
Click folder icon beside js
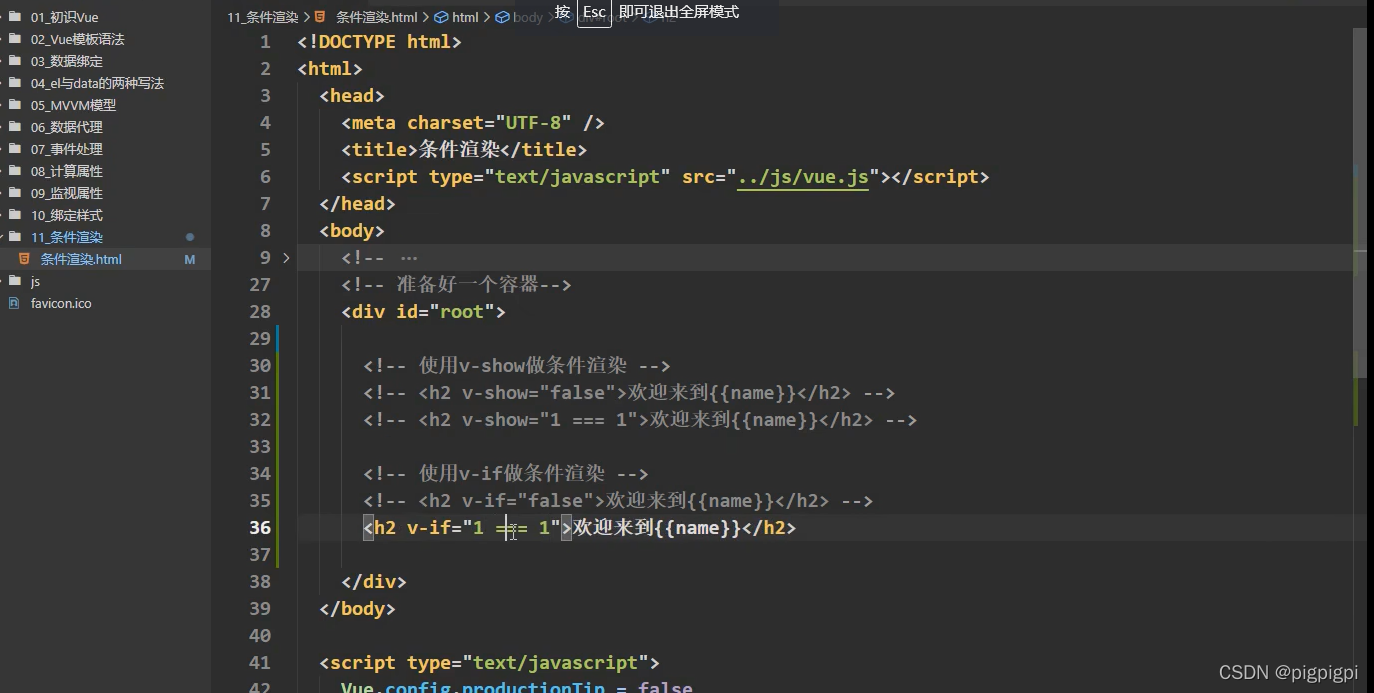click(x=14, y=281)
